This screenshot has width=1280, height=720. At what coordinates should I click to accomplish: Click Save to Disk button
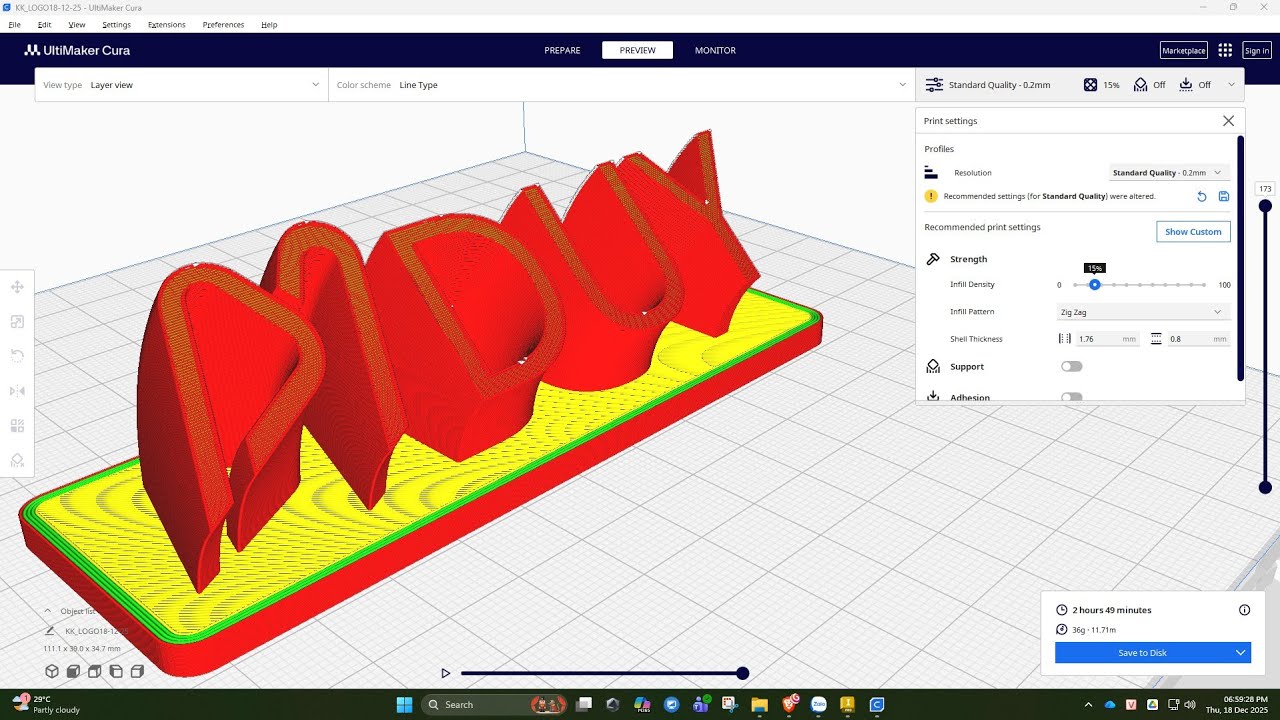[1142, 653]
